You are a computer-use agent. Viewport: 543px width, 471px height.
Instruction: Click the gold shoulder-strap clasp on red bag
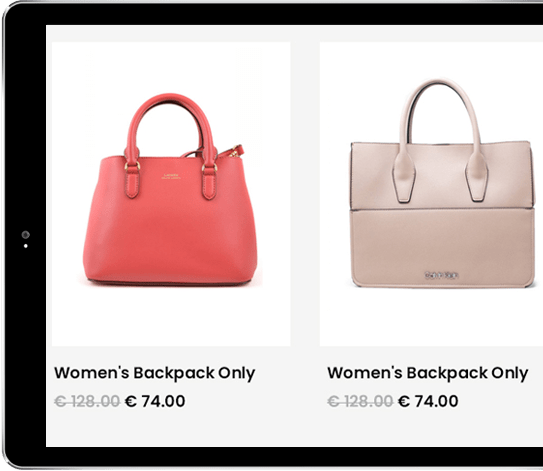tap(235, 151)
